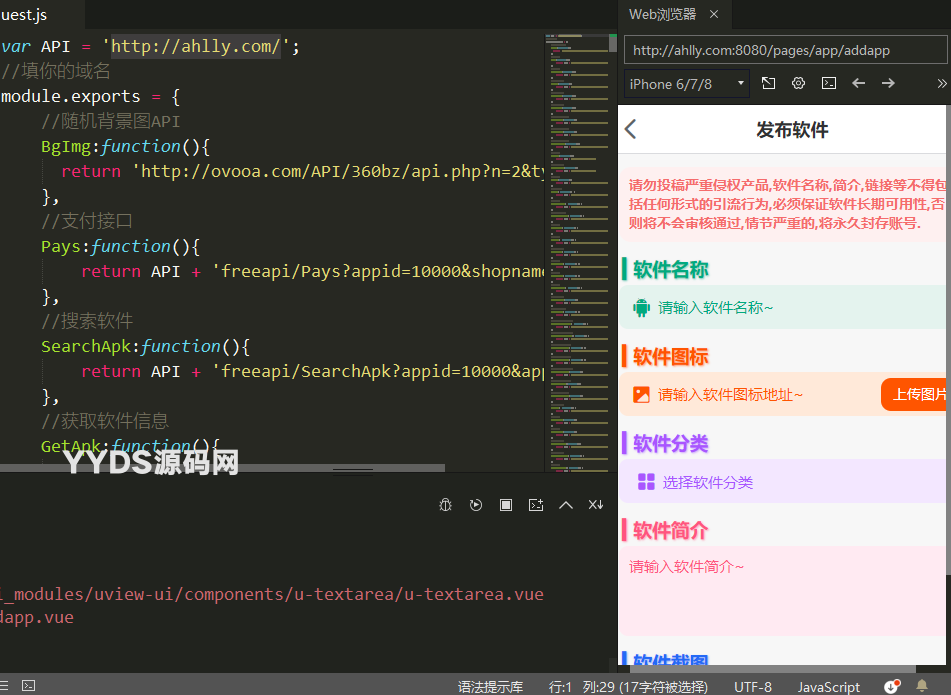Click the debug bug icon in console toolbar
Screen dimensions: 951x695
tap(446, 505)
